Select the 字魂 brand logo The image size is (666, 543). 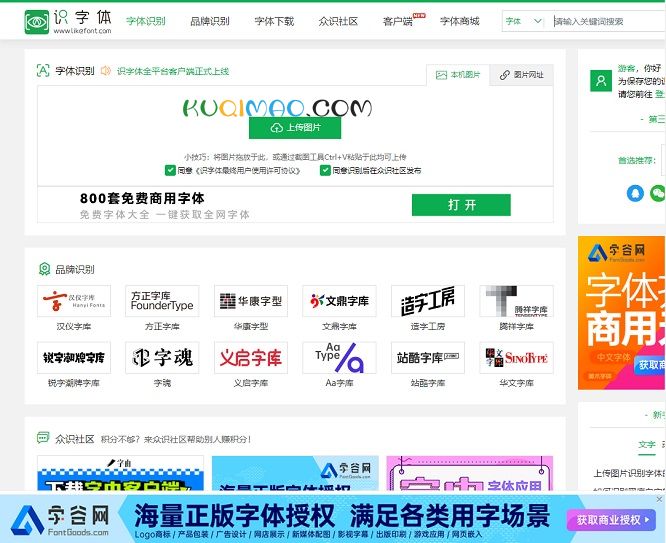162,357
